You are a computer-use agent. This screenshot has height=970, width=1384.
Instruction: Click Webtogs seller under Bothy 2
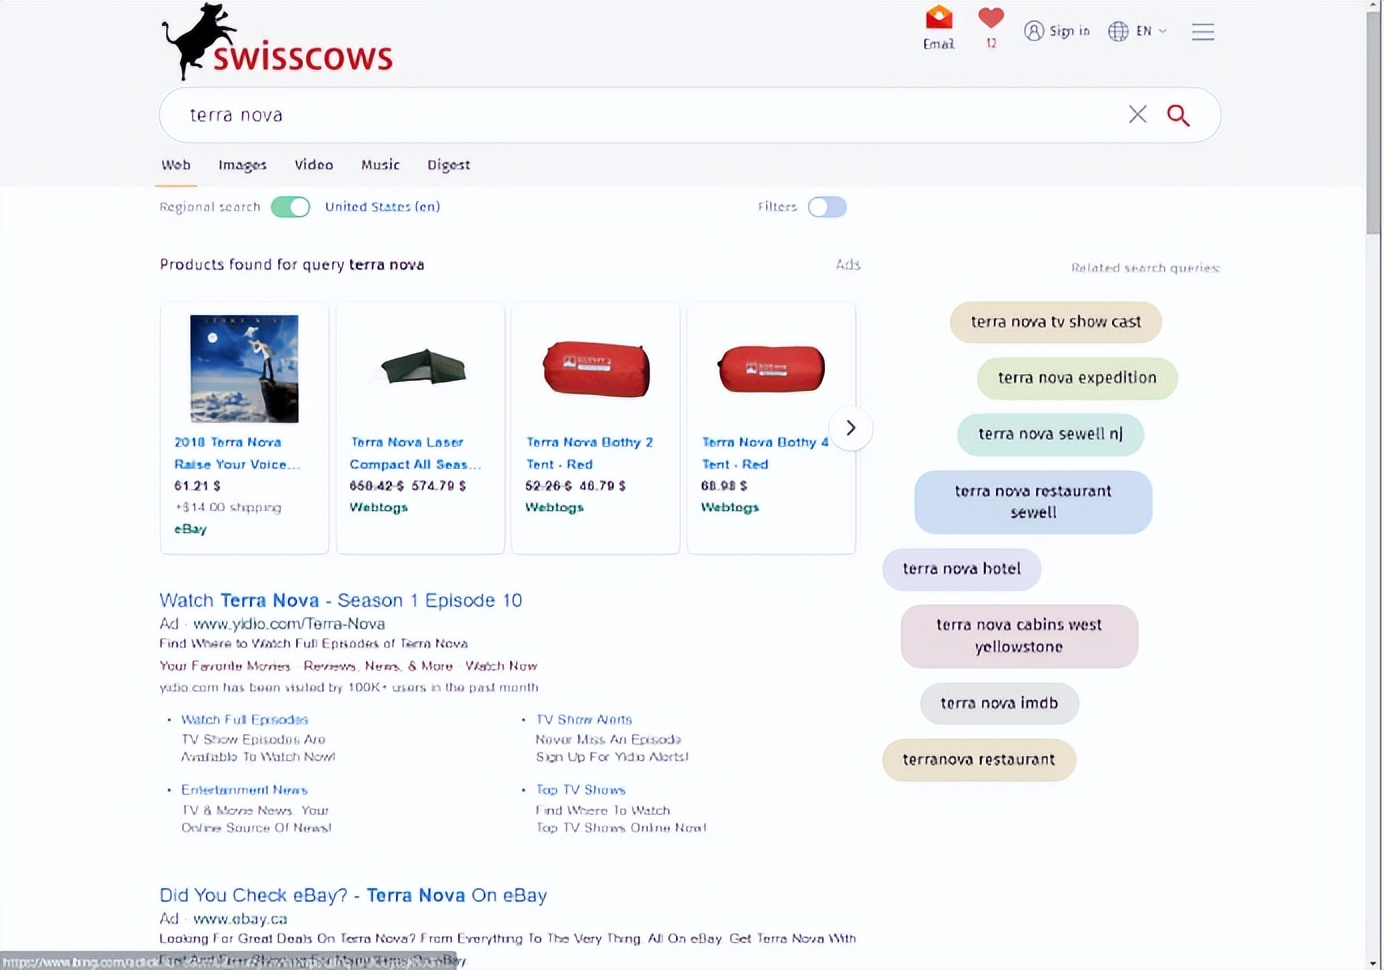coord(554,508)
